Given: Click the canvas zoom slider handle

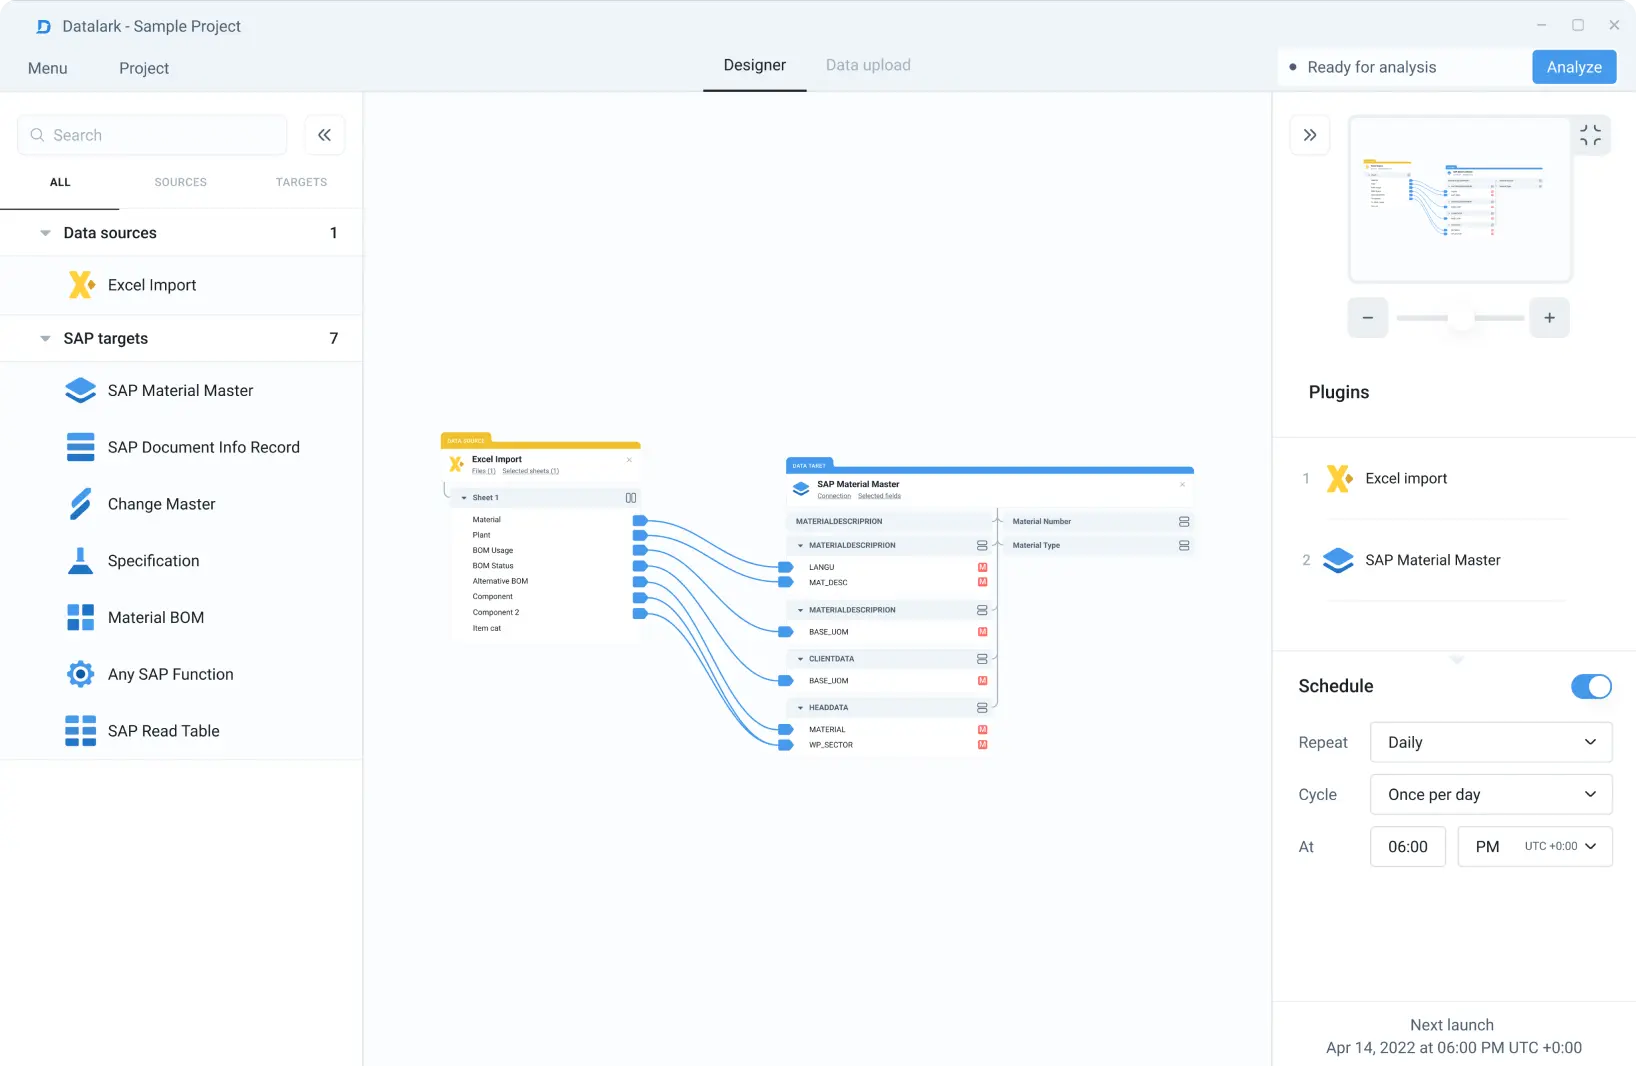Looking at the screenshot, I should tap(1462, 318).
